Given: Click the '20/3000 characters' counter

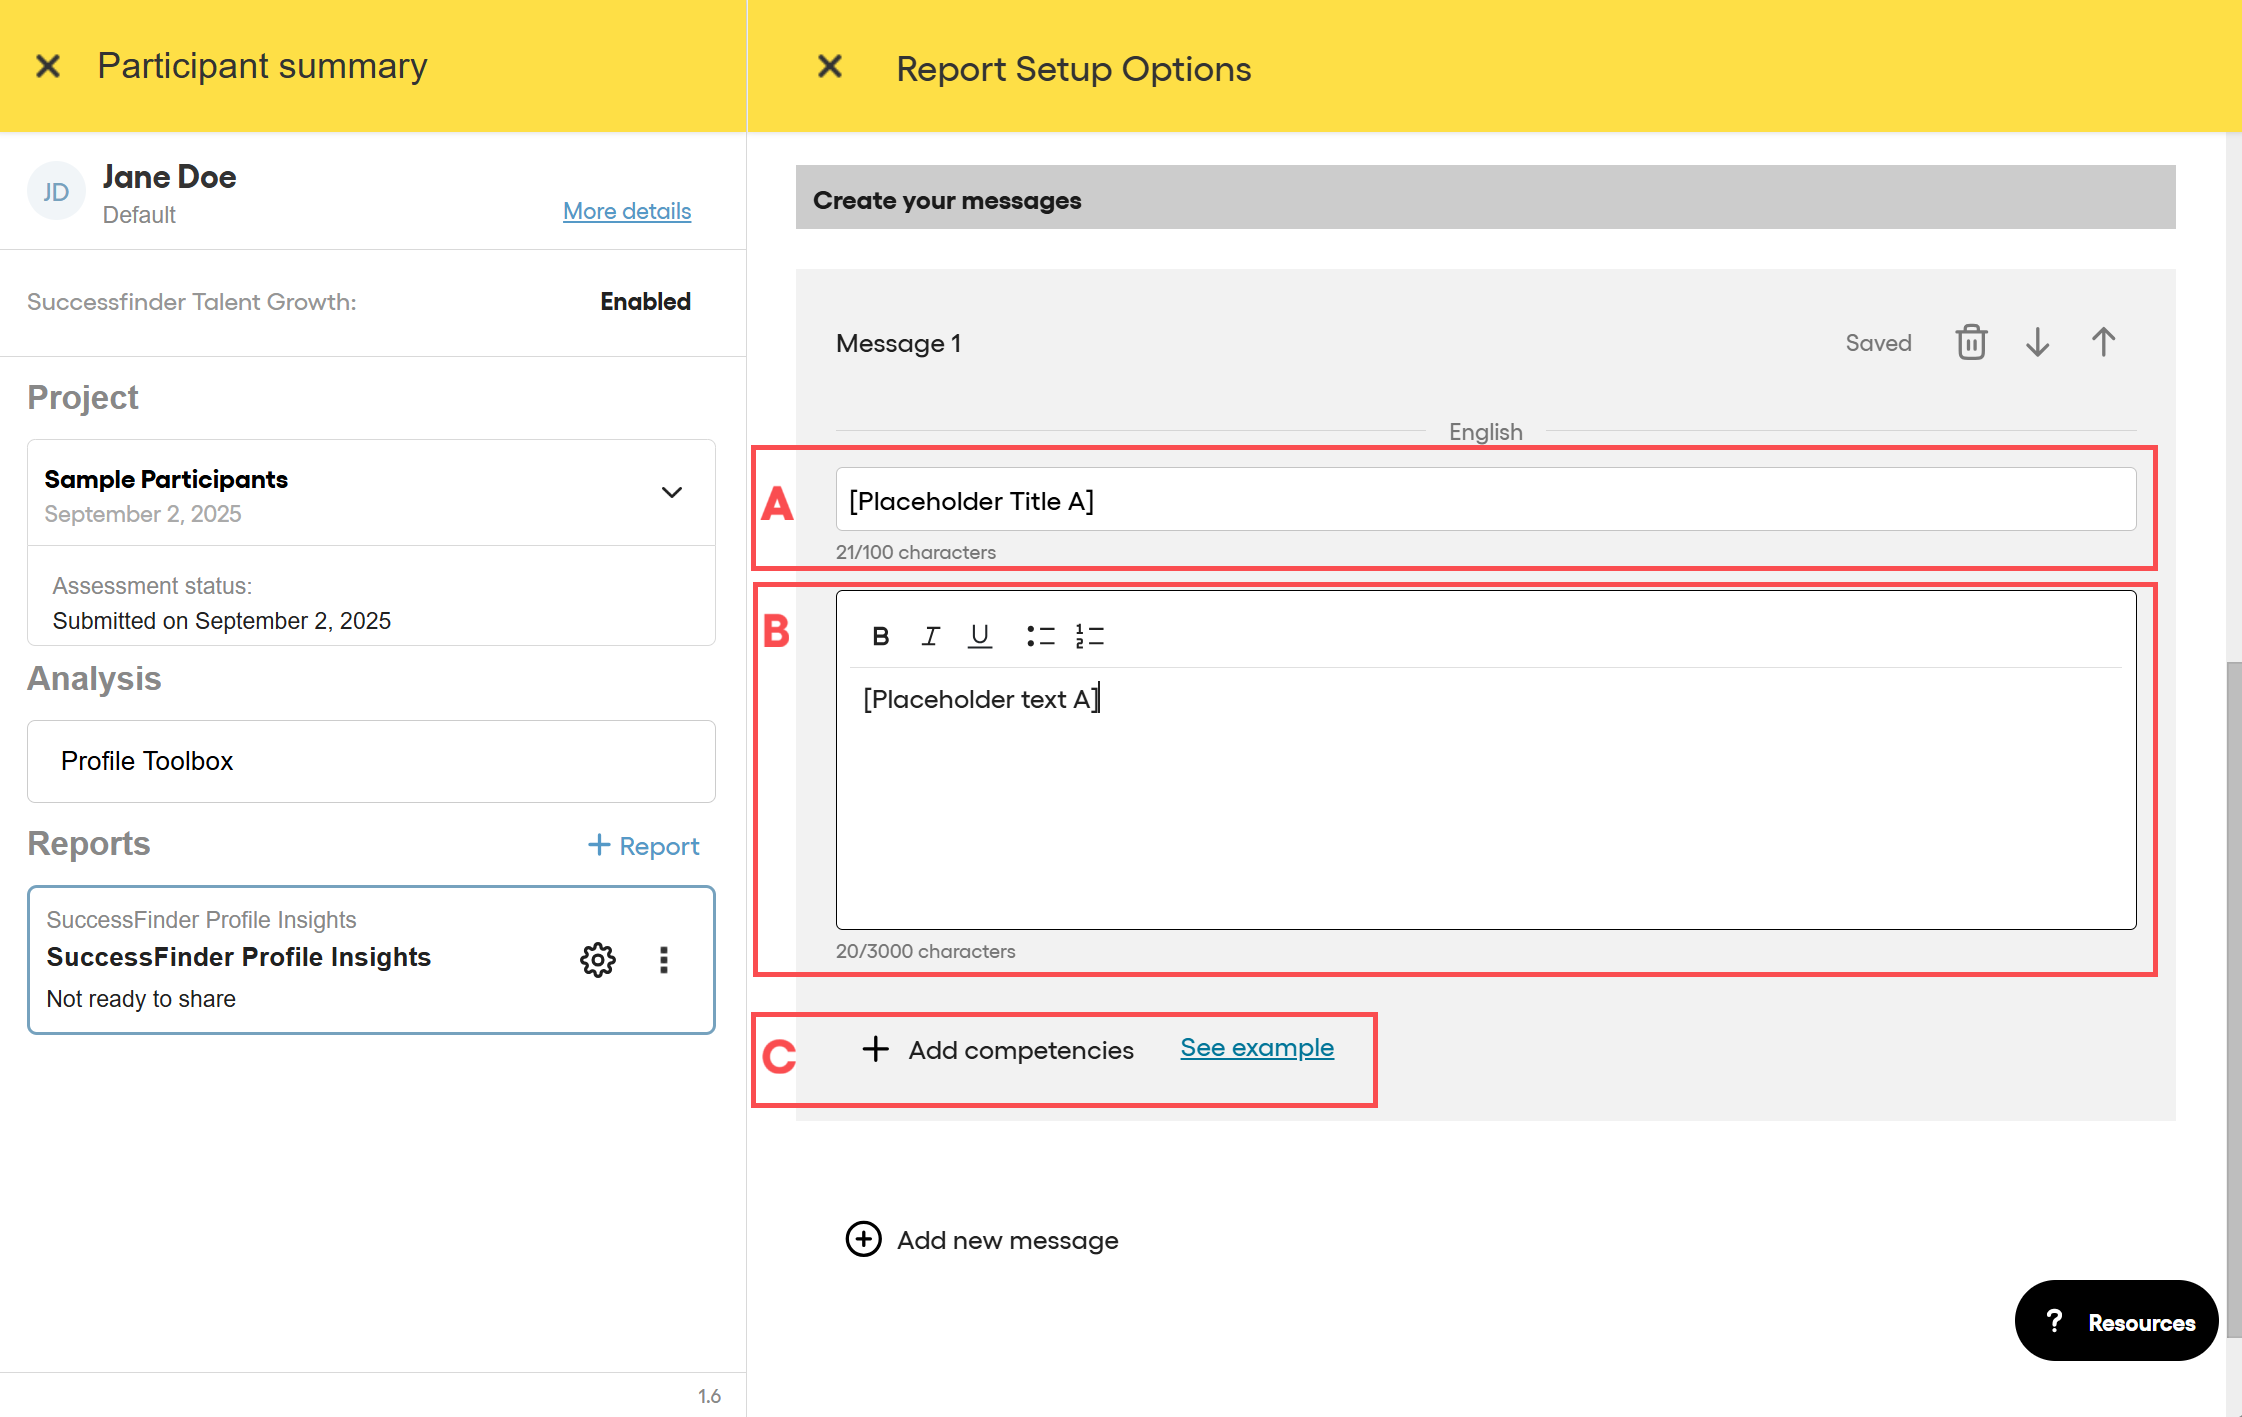Looking at the screenshot, I should (x=926, y=951).
